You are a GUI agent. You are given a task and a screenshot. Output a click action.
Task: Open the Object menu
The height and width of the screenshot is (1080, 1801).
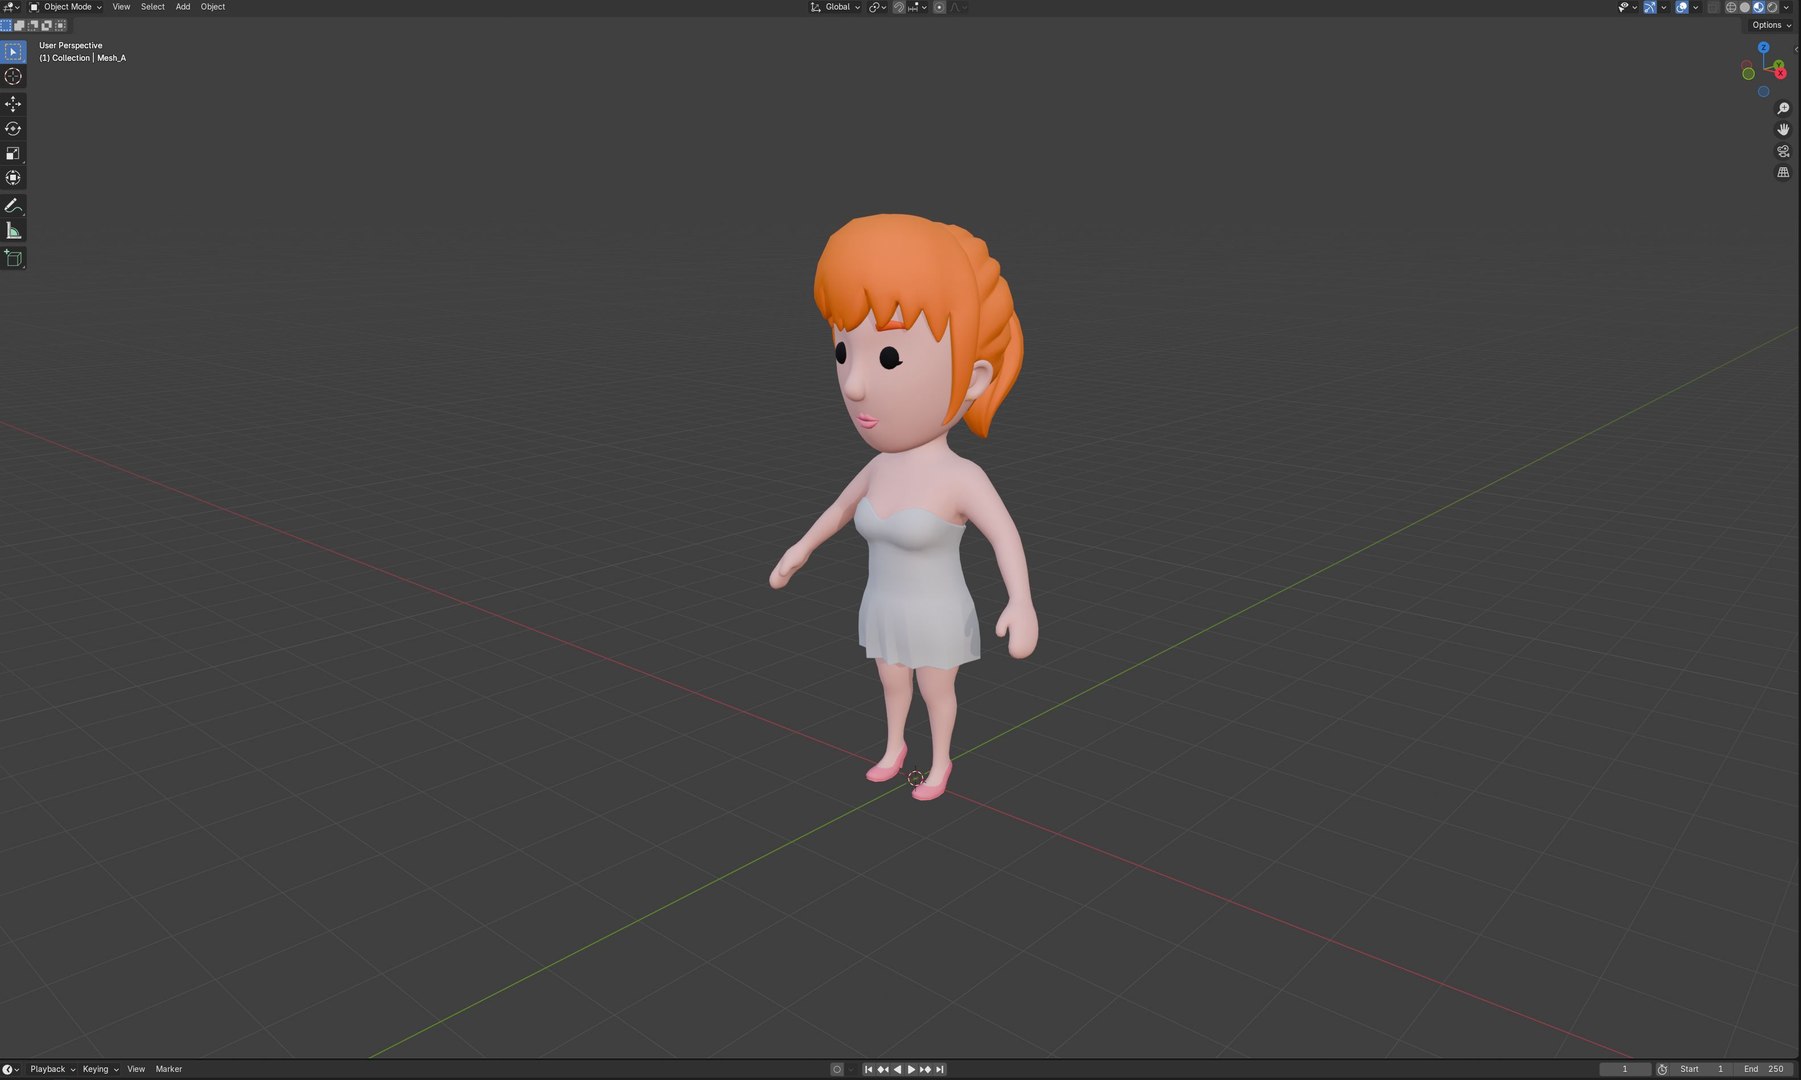pyautogui.click(x=213, y=7)
